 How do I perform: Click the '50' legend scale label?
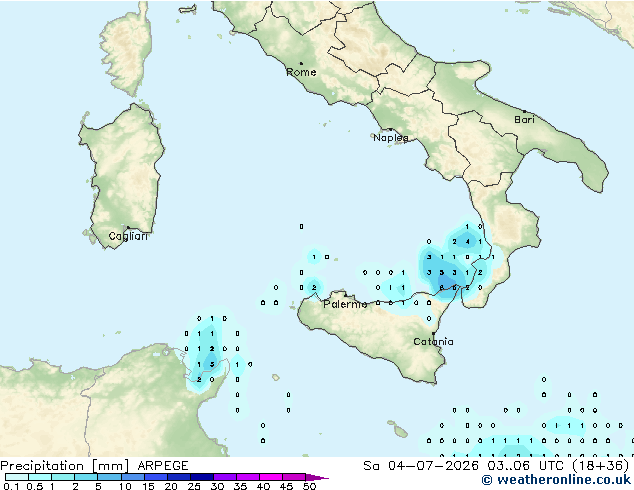(309, 486)
